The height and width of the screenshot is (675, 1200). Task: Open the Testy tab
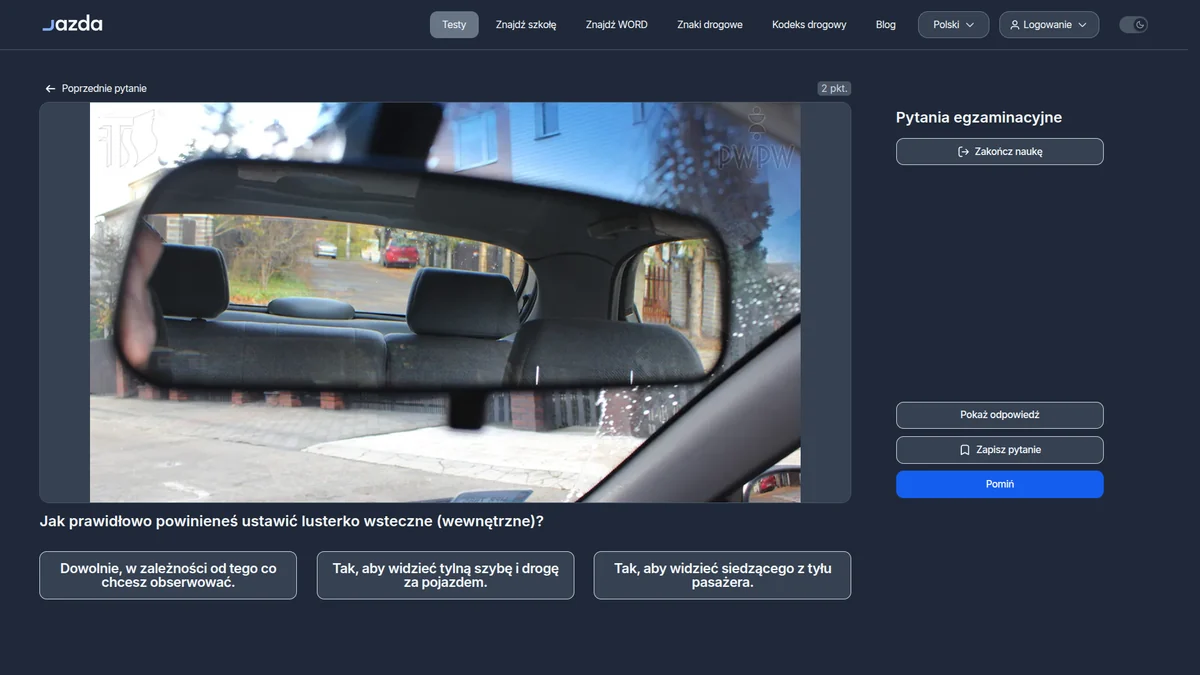(454, 25)
